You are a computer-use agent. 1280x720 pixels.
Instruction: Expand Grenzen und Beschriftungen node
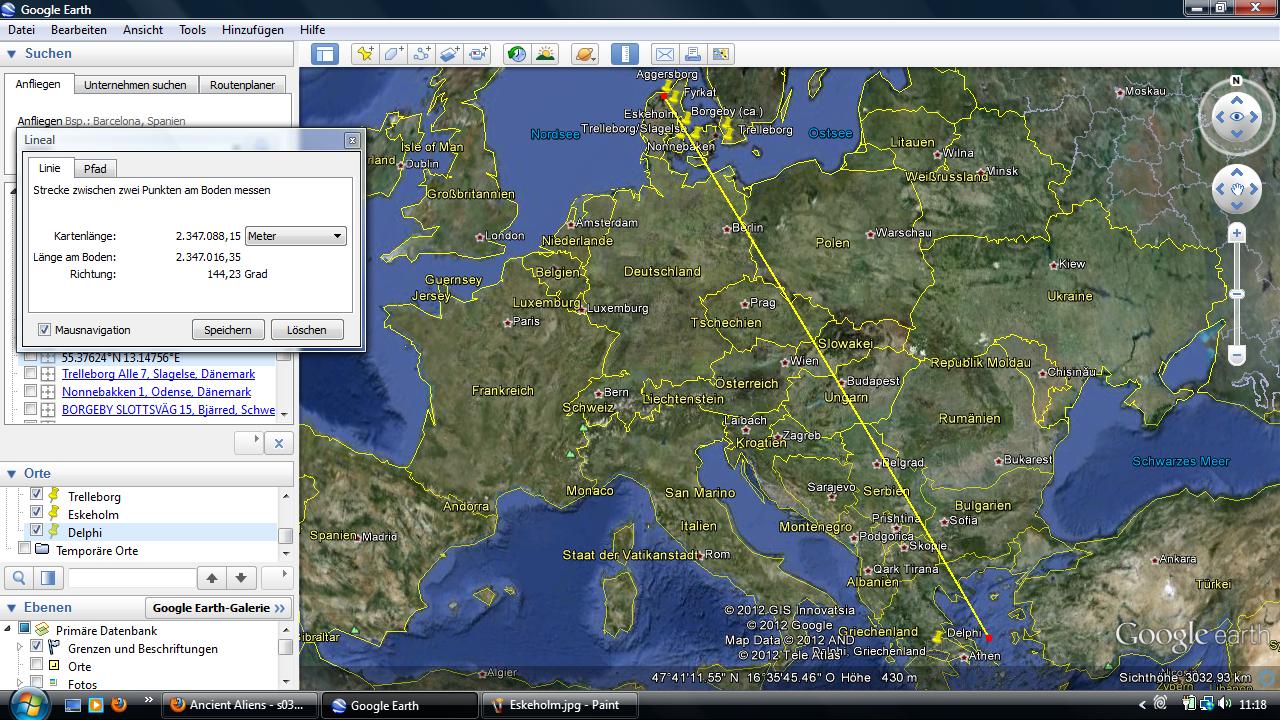[x=21, y=648]
